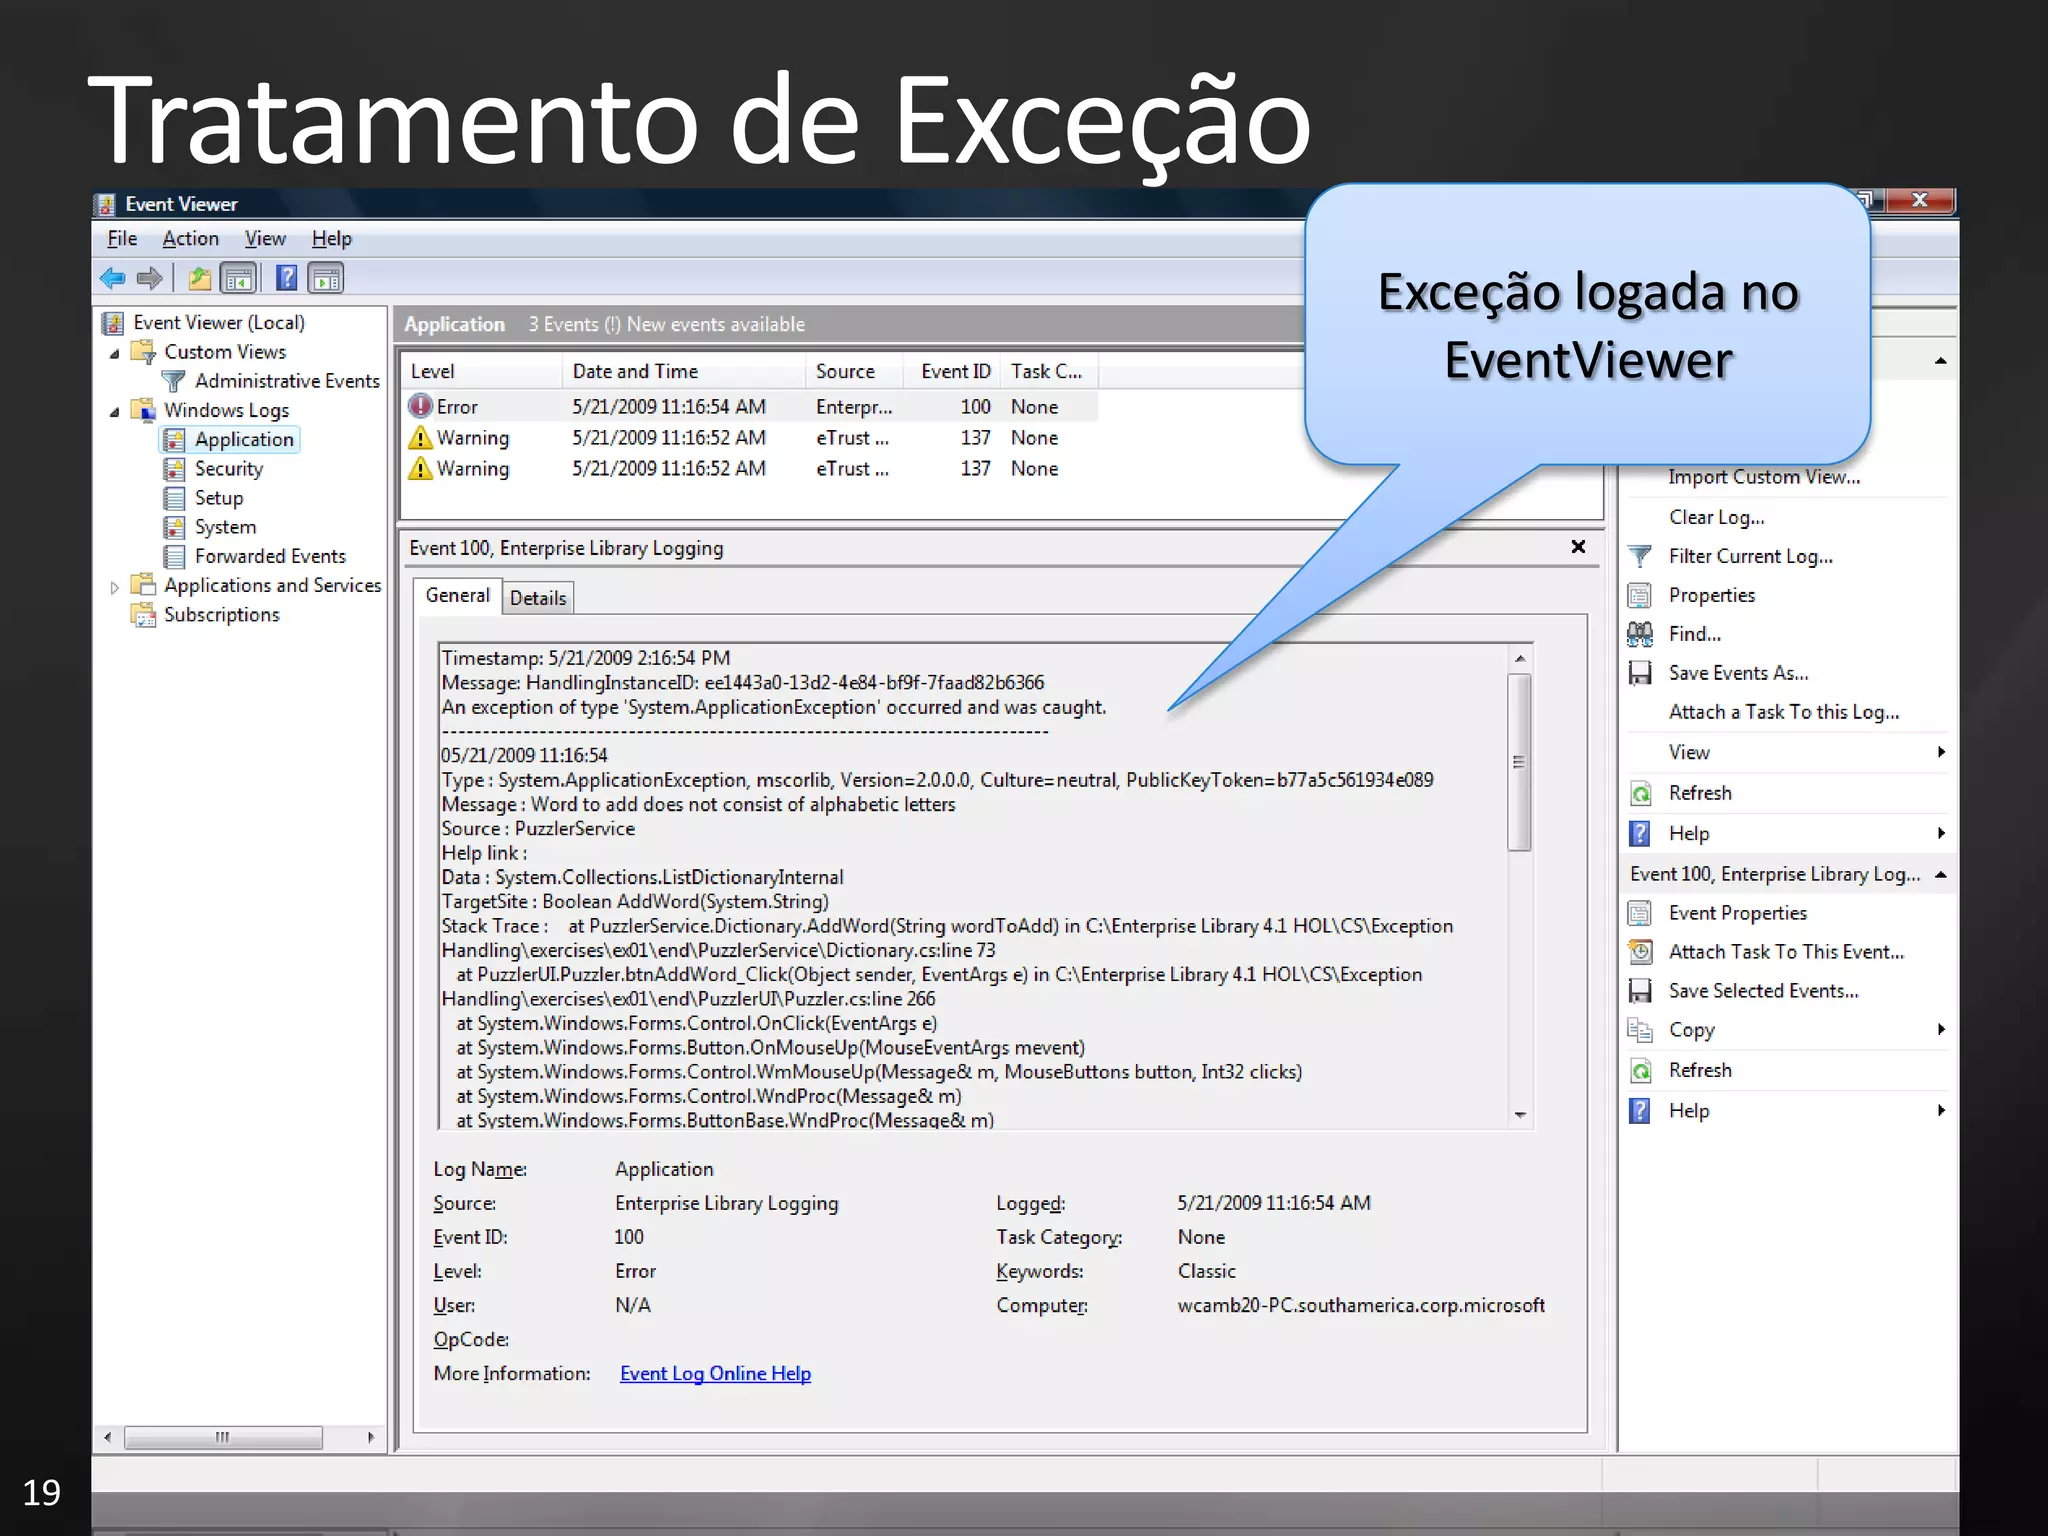Sort by Date and Time column header

tap(684, 371)
